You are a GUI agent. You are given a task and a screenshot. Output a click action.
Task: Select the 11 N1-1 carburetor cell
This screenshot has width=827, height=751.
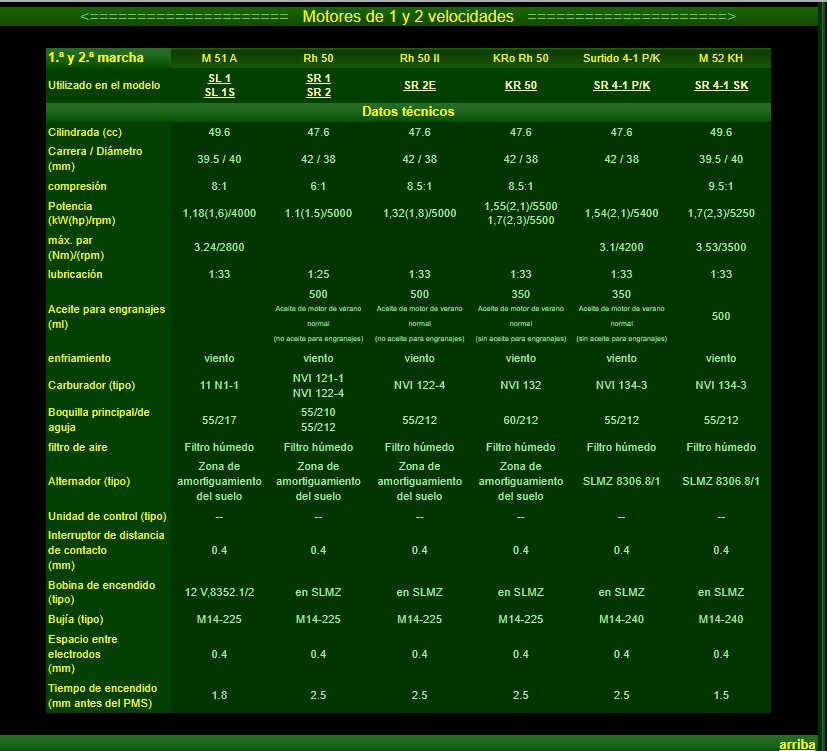[x=219, y=385]
